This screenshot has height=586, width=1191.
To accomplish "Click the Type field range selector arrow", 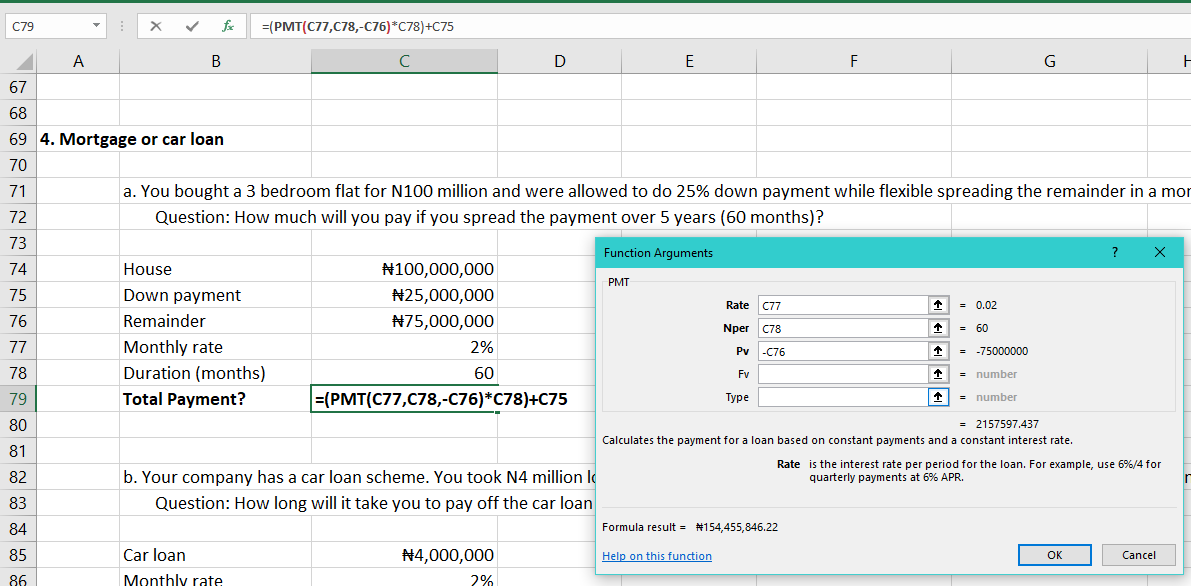I will (x=938, y=396).
